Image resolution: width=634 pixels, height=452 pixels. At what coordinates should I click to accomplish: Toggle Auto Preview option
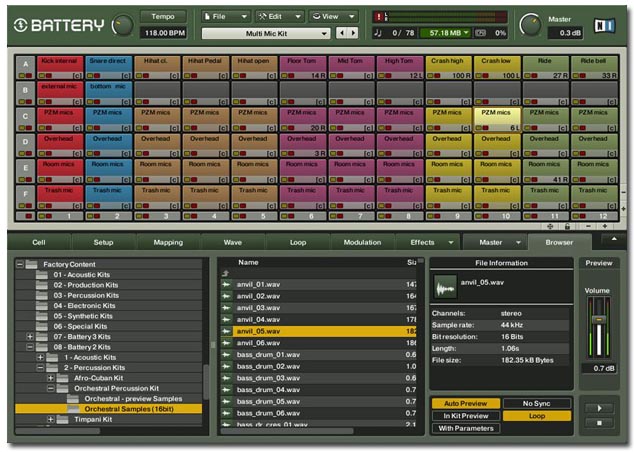pyautogui.click(x=466, y=403)
